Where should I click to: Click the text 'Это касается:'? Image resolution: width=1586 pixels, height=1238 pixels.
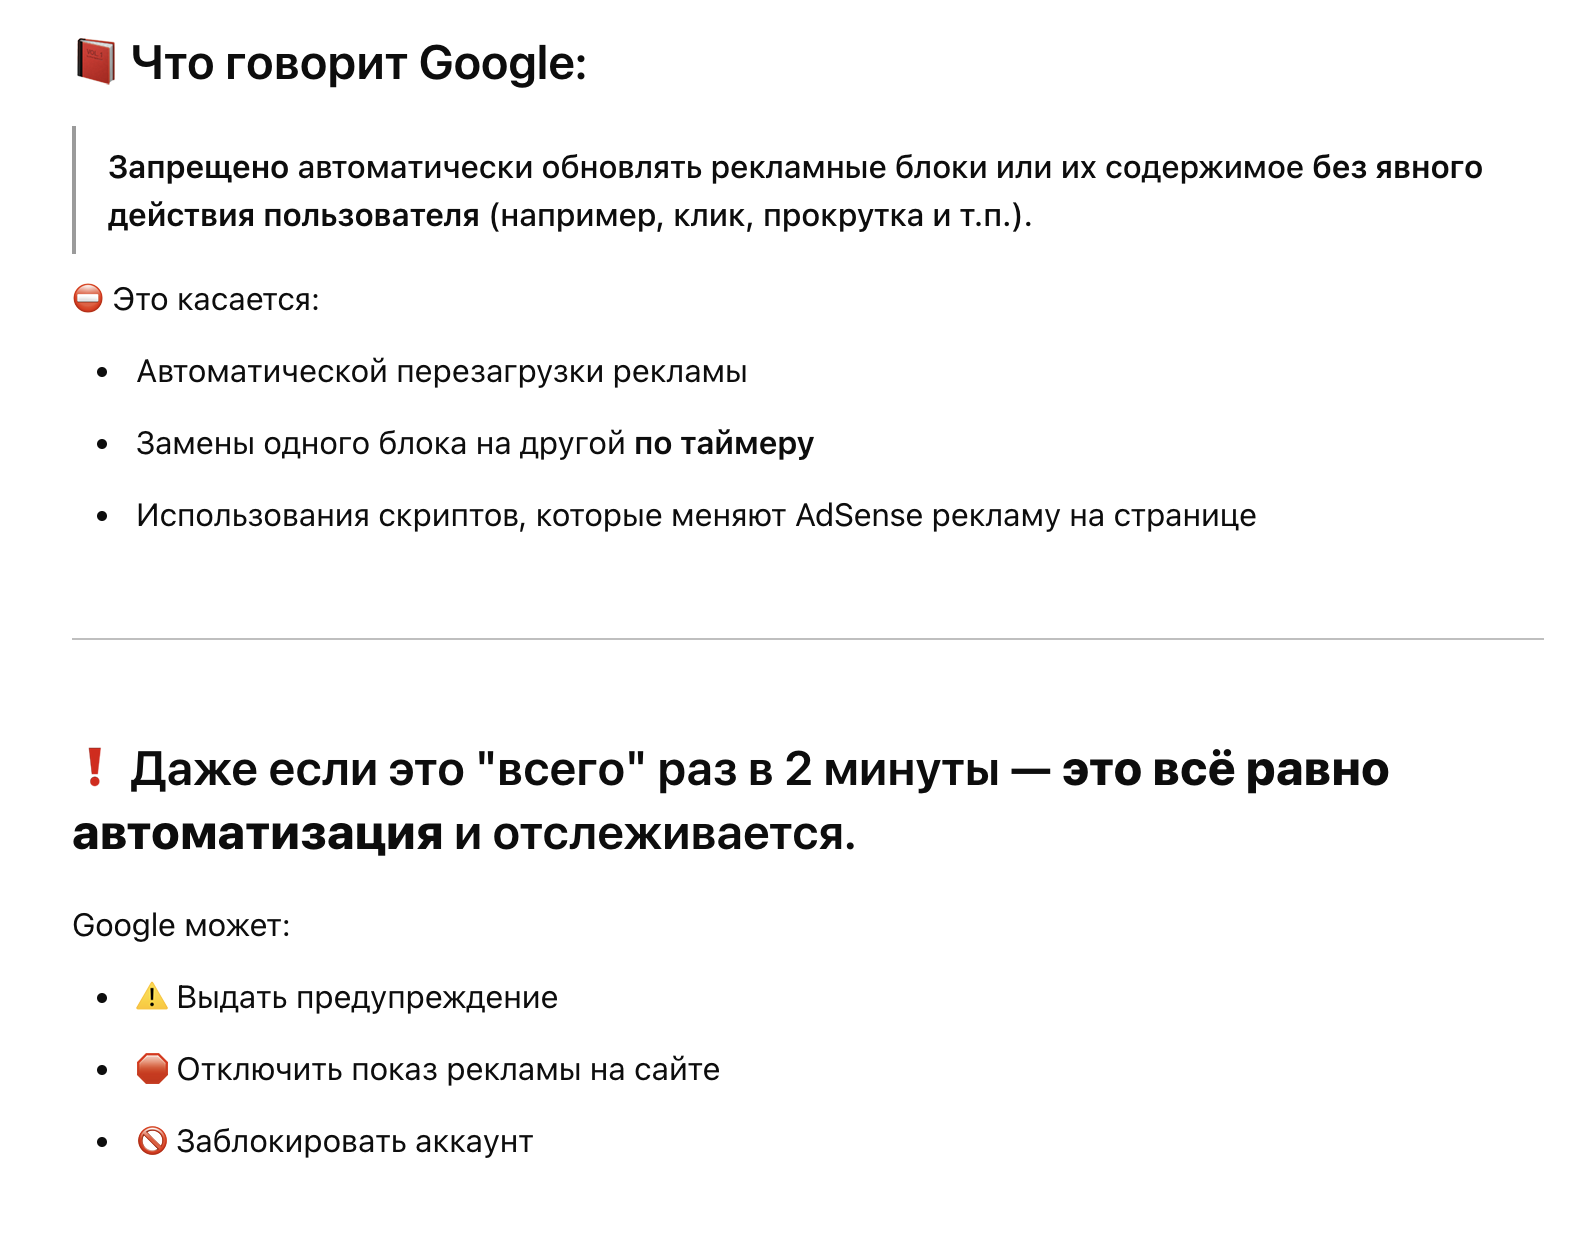(x=216, y=299)
